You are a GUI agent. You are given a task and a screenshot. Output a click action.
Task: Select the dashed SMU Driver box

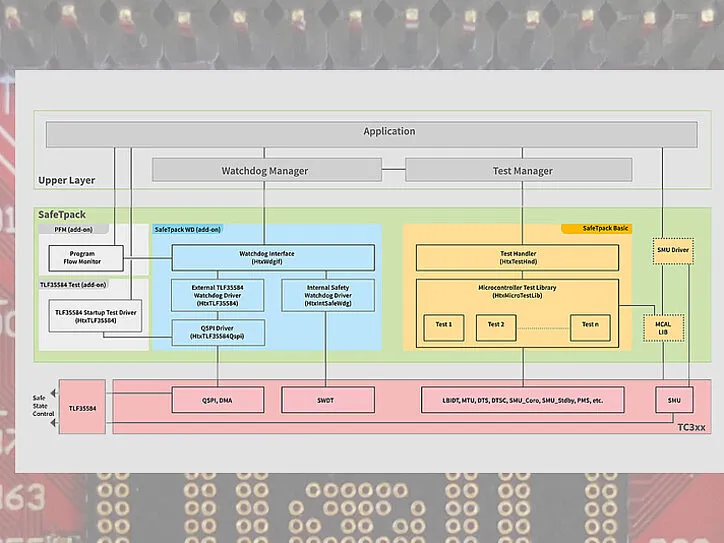coord(673,251)
